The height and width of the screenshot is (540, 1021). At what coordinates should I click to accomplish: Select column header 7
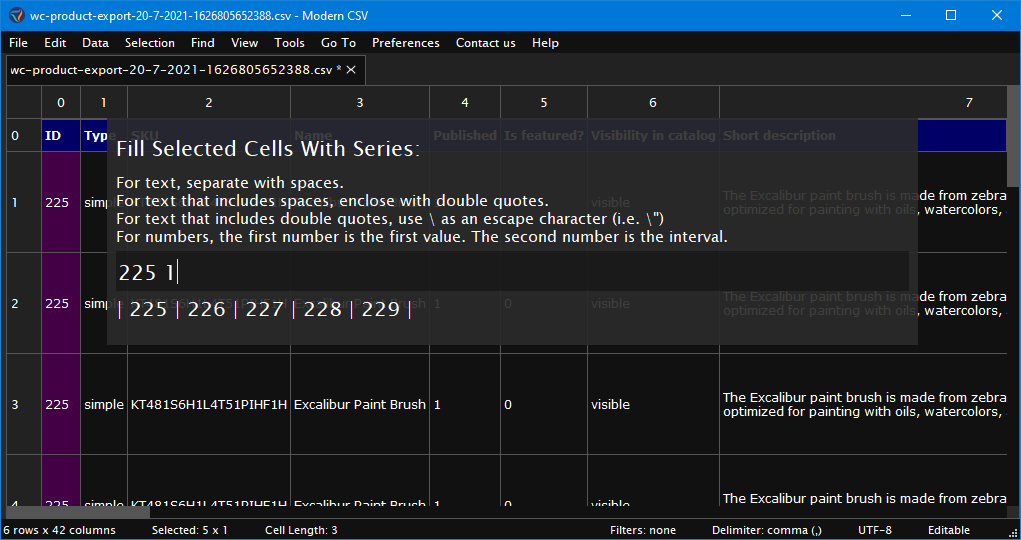(863, 102)
